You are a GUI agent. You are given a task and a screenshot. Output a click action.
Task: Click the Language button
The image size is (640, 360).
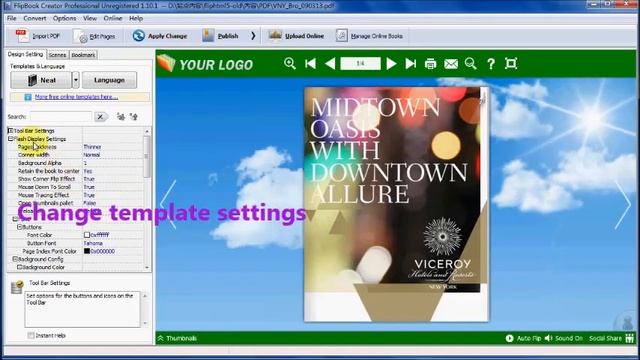point(109,80)
